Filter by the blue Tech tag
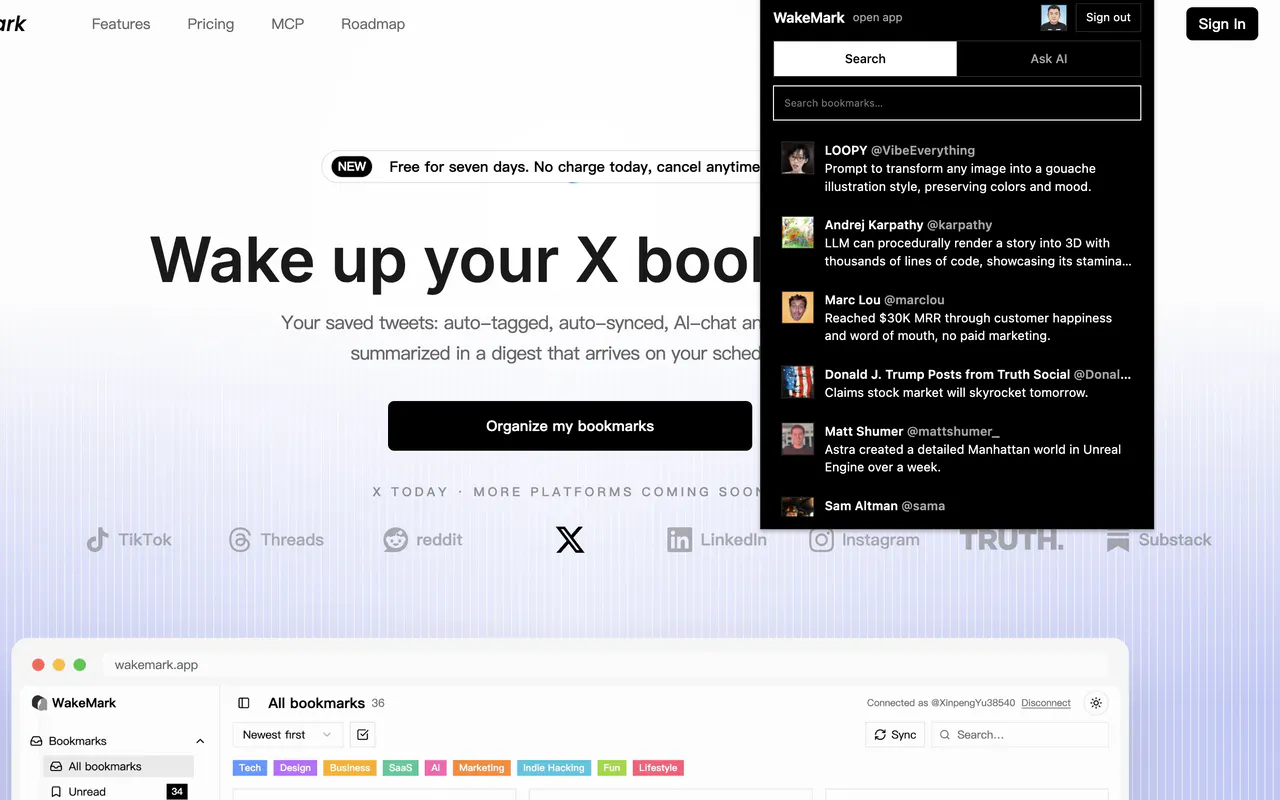The image size is (1280, 800). [250, 768]
